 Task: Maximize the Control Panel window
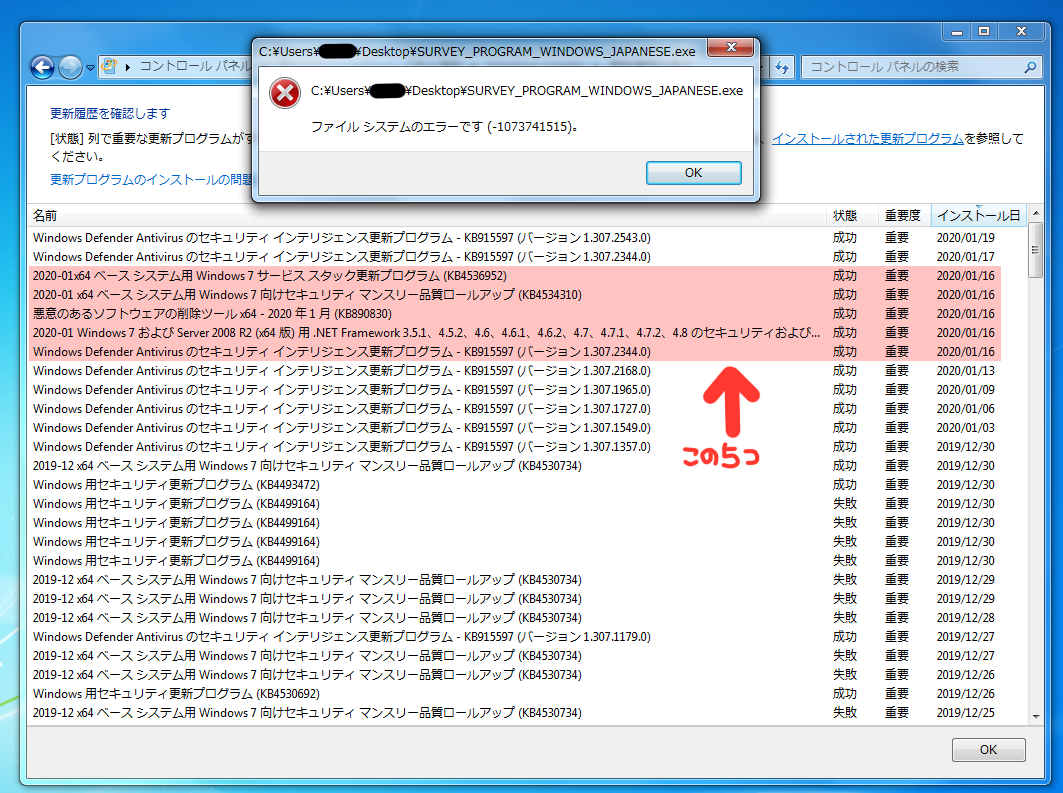[x=984, y=31]
